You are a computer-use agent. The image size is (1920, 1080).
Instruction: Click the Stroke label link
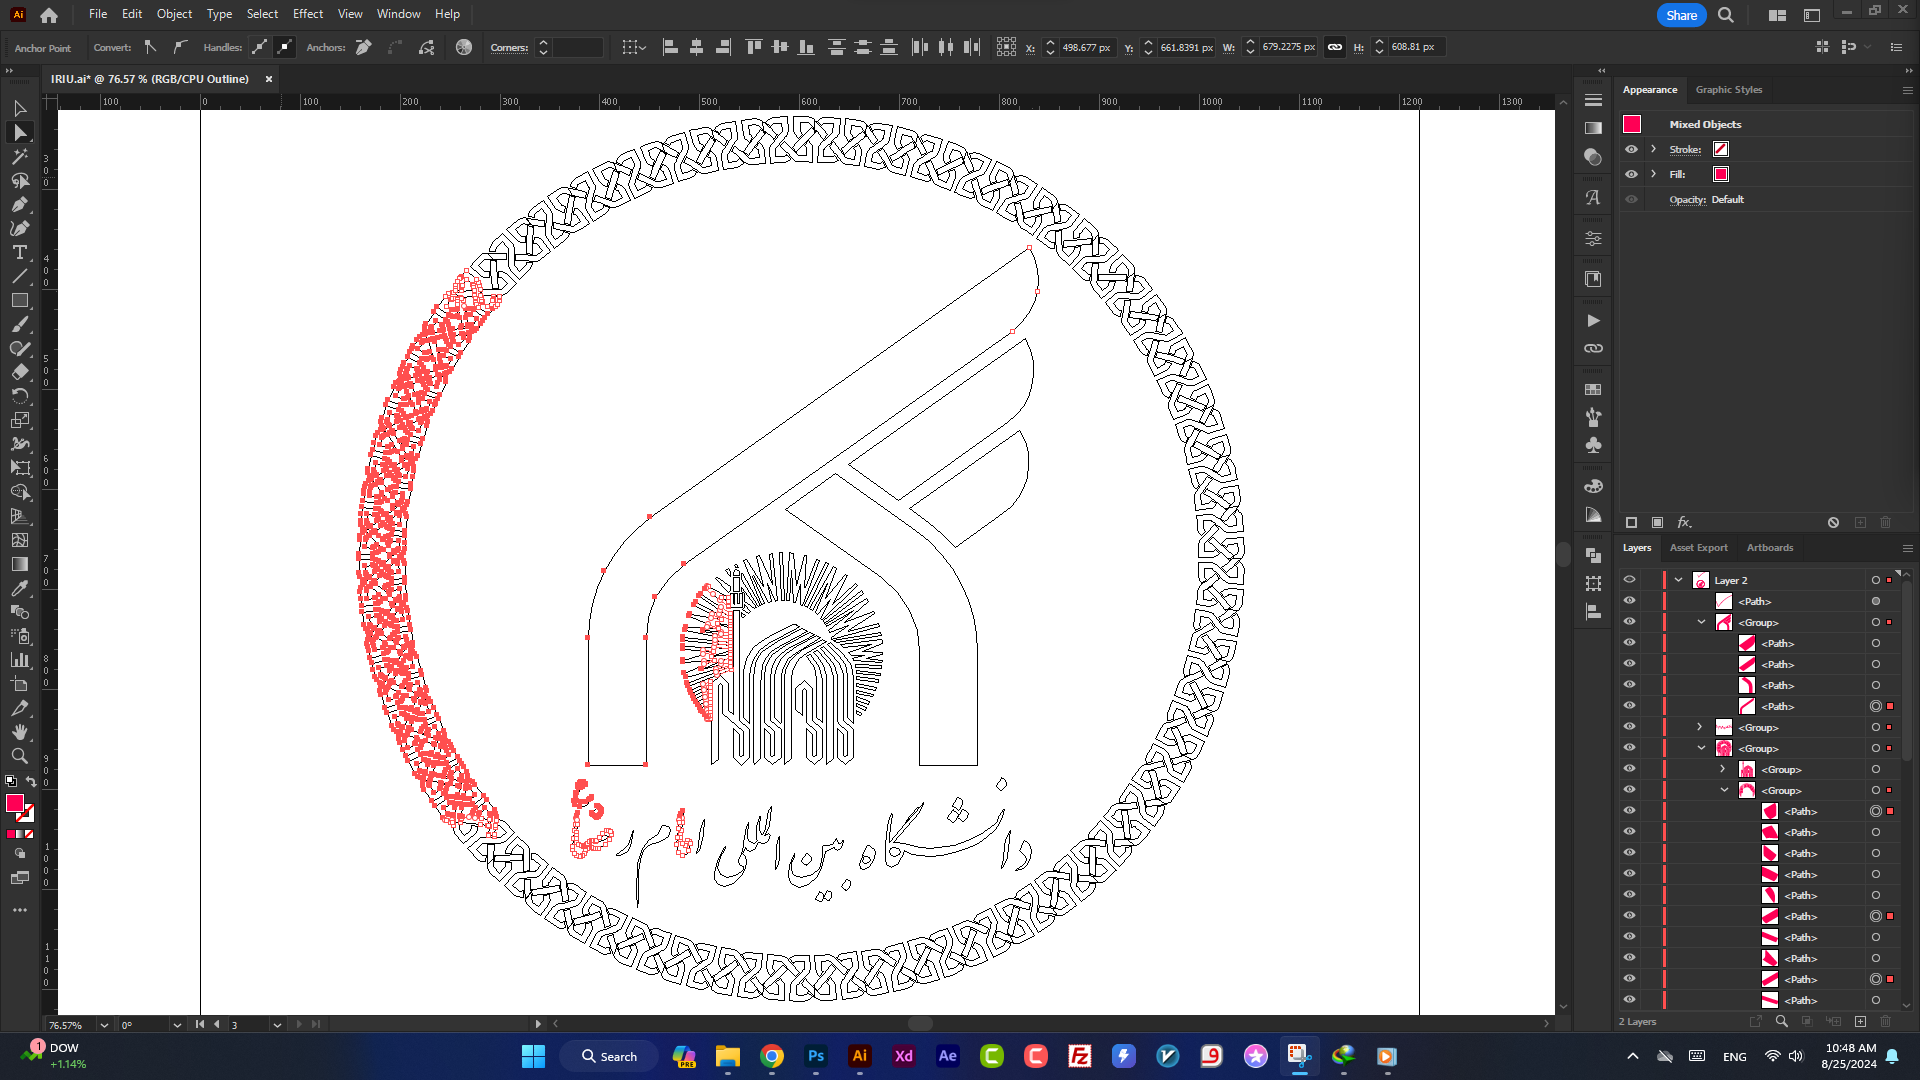(x=1684, y=150)
